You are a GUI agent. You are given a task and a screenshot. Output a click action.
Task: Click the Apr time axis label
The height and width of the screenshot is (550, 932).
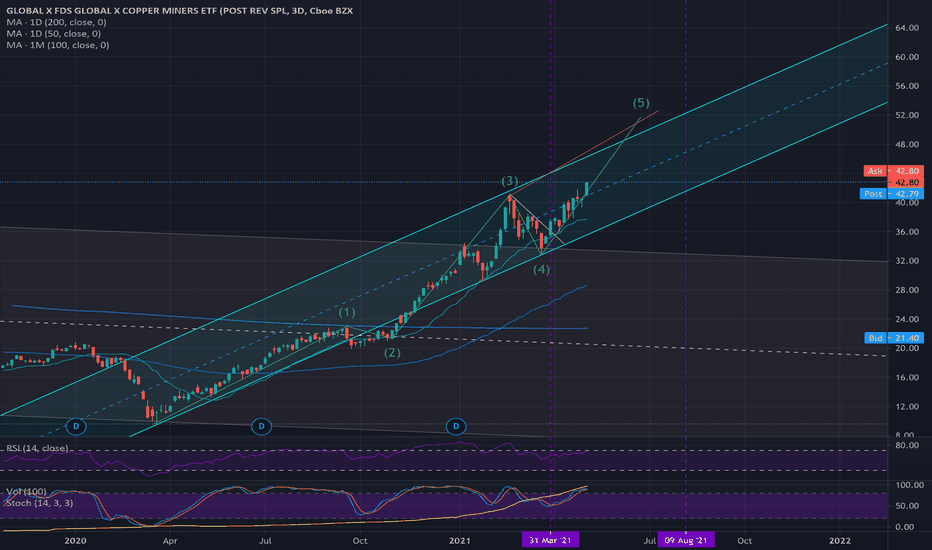tap(170, 540)
